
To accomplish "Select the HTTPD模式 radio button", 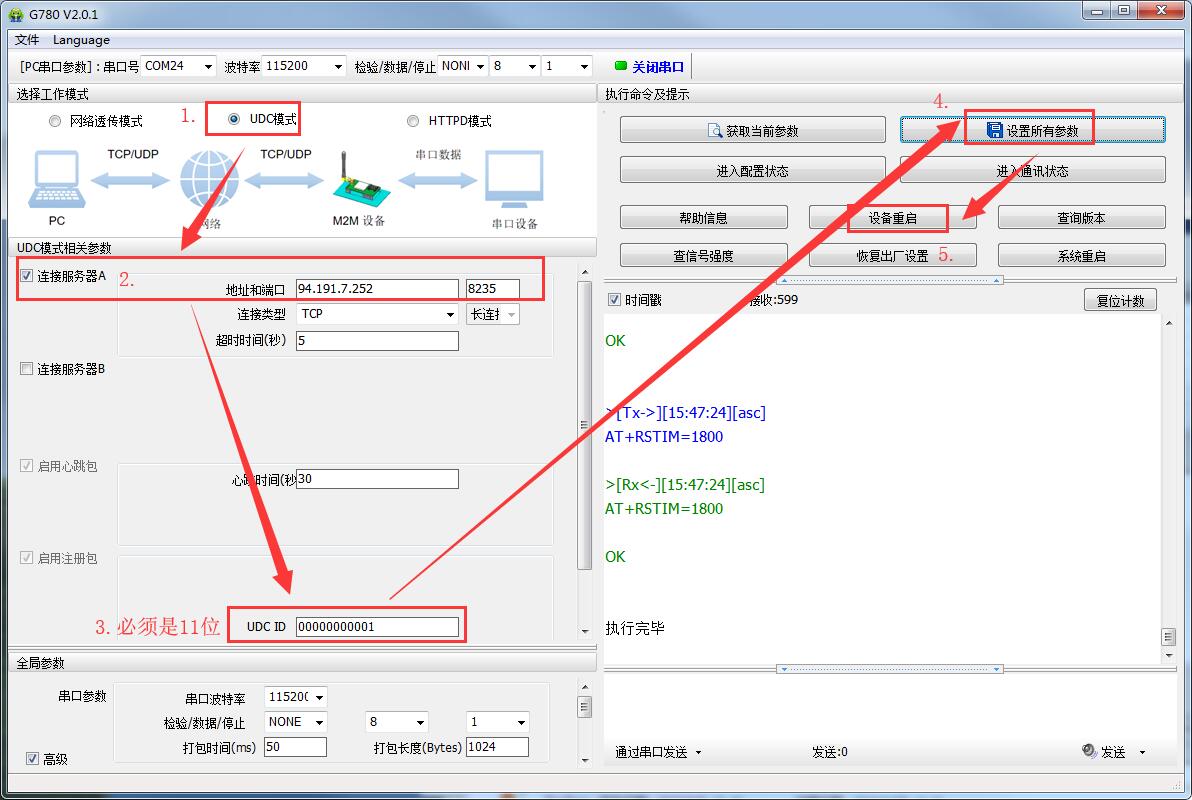I will pyautogui.click(x=413, y=121).
